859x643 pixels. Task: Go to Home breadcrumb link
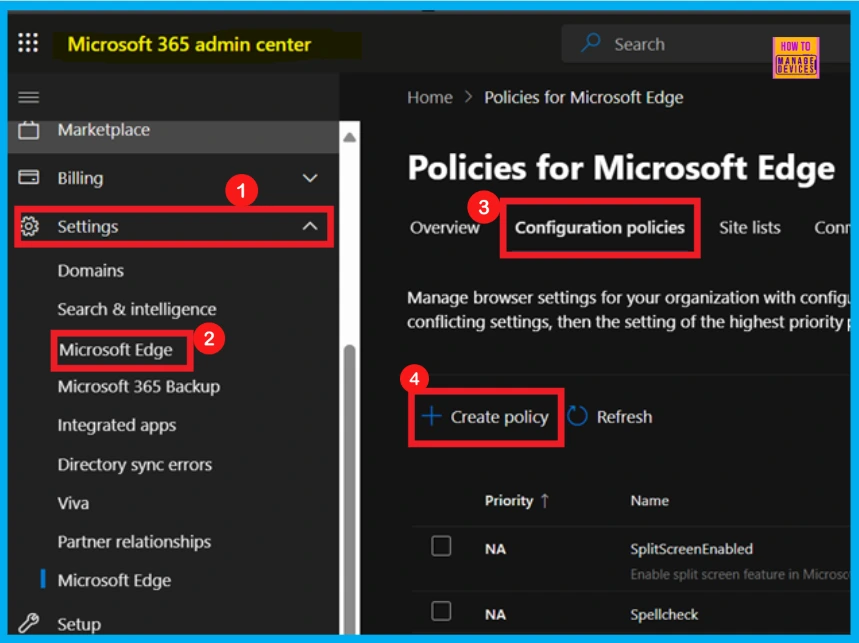coord(430,97)
